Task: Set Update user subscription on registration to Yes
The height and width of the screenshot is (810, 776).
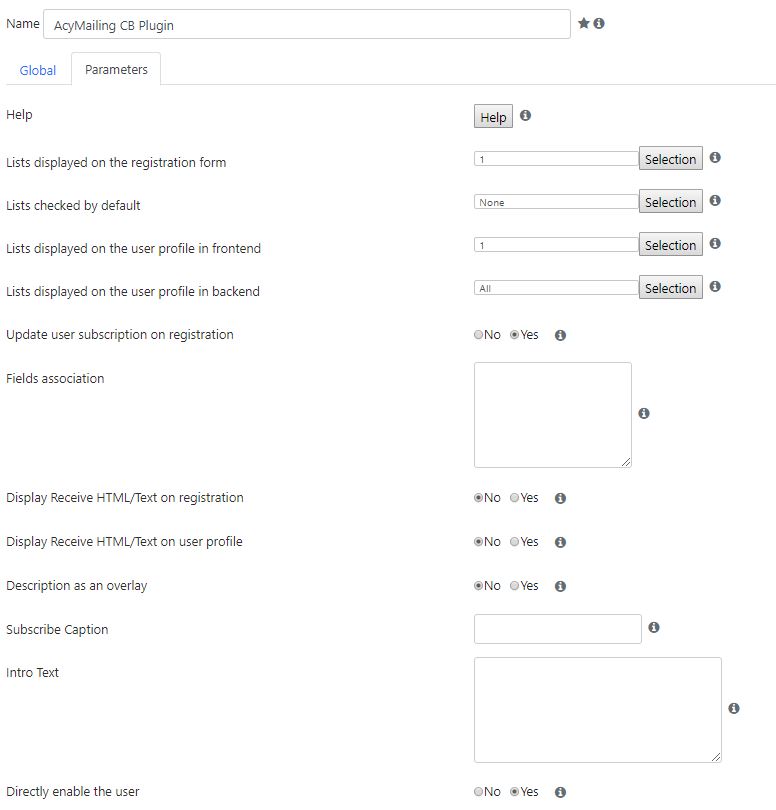Action: tap(515, 335)
